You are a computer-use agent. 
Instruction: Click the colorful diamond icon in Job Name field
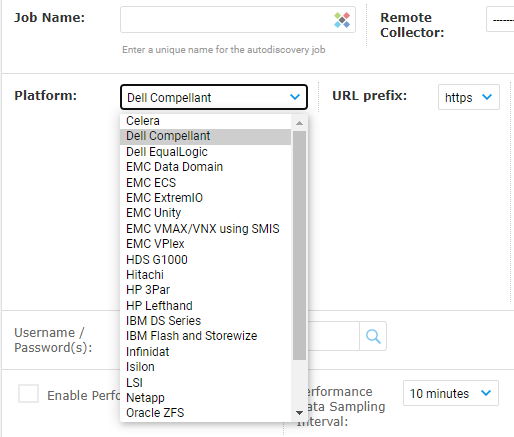point(342,20)
